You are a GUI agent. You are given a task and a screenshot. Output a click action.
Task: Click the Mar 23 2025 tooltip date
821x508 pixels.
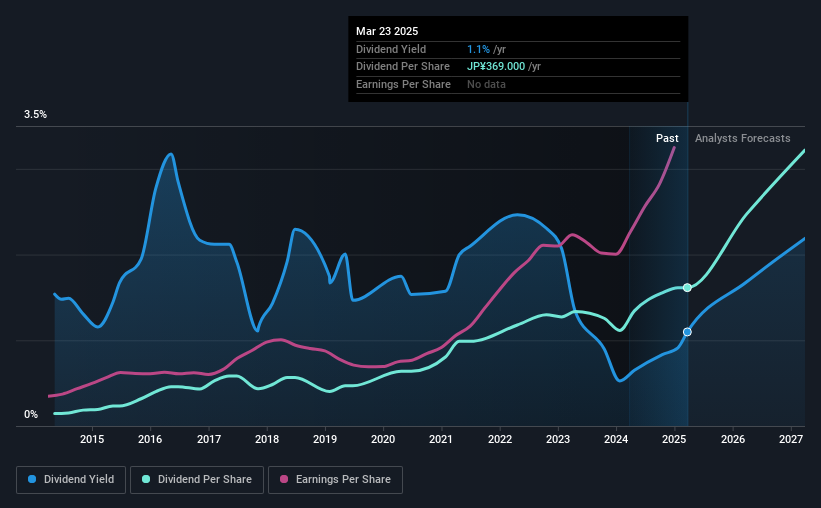387,31
